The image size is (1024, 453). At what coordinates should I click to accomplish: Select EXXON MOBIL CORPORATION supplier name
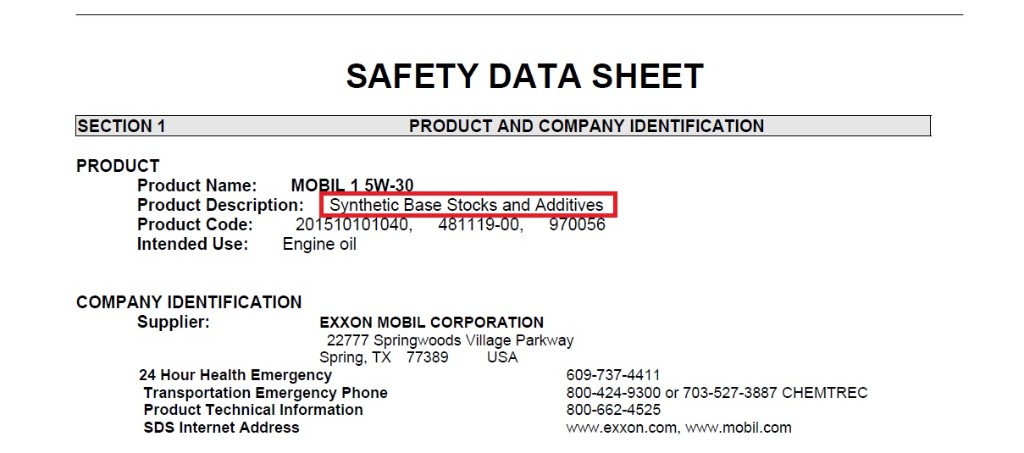[x=432, y=322]
